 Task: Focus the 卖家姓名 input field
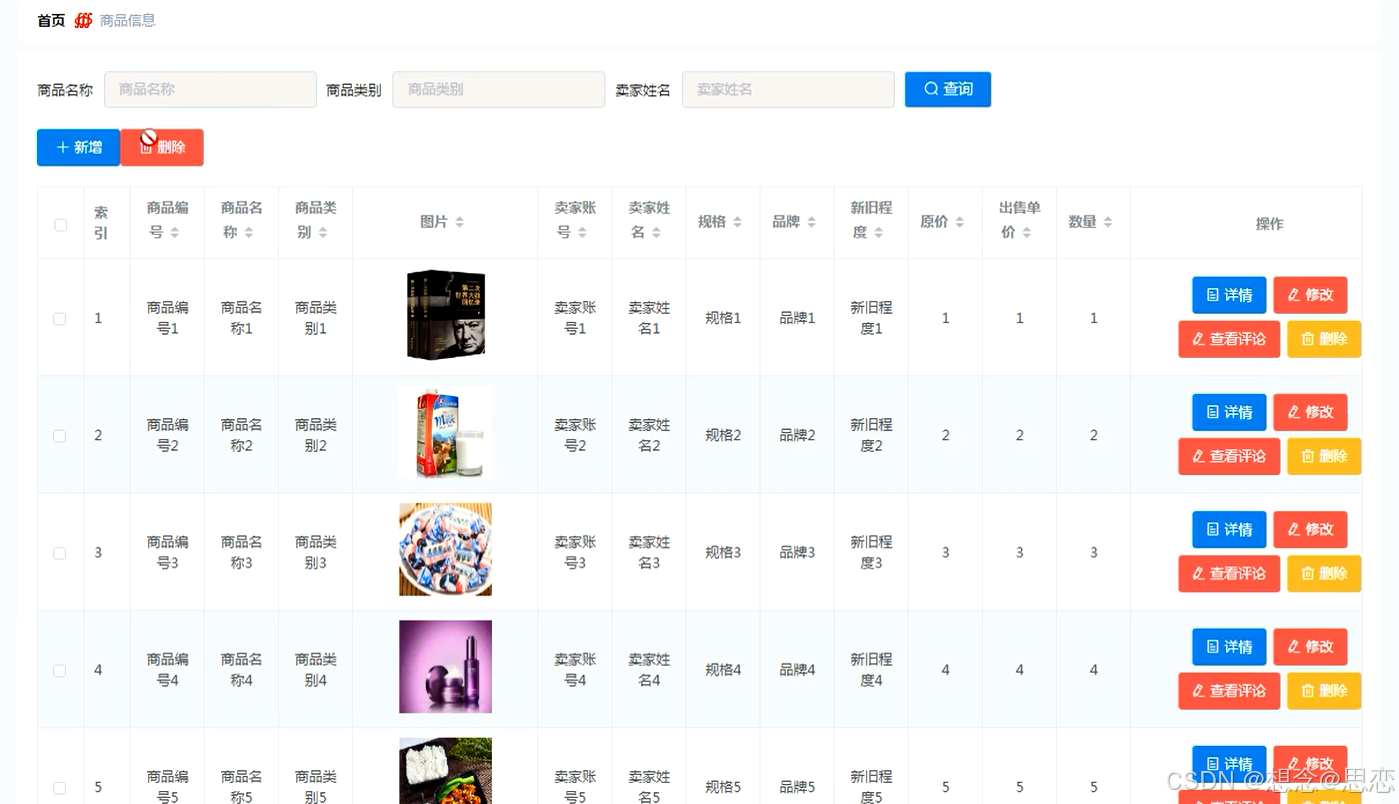(x=788, y=89)
